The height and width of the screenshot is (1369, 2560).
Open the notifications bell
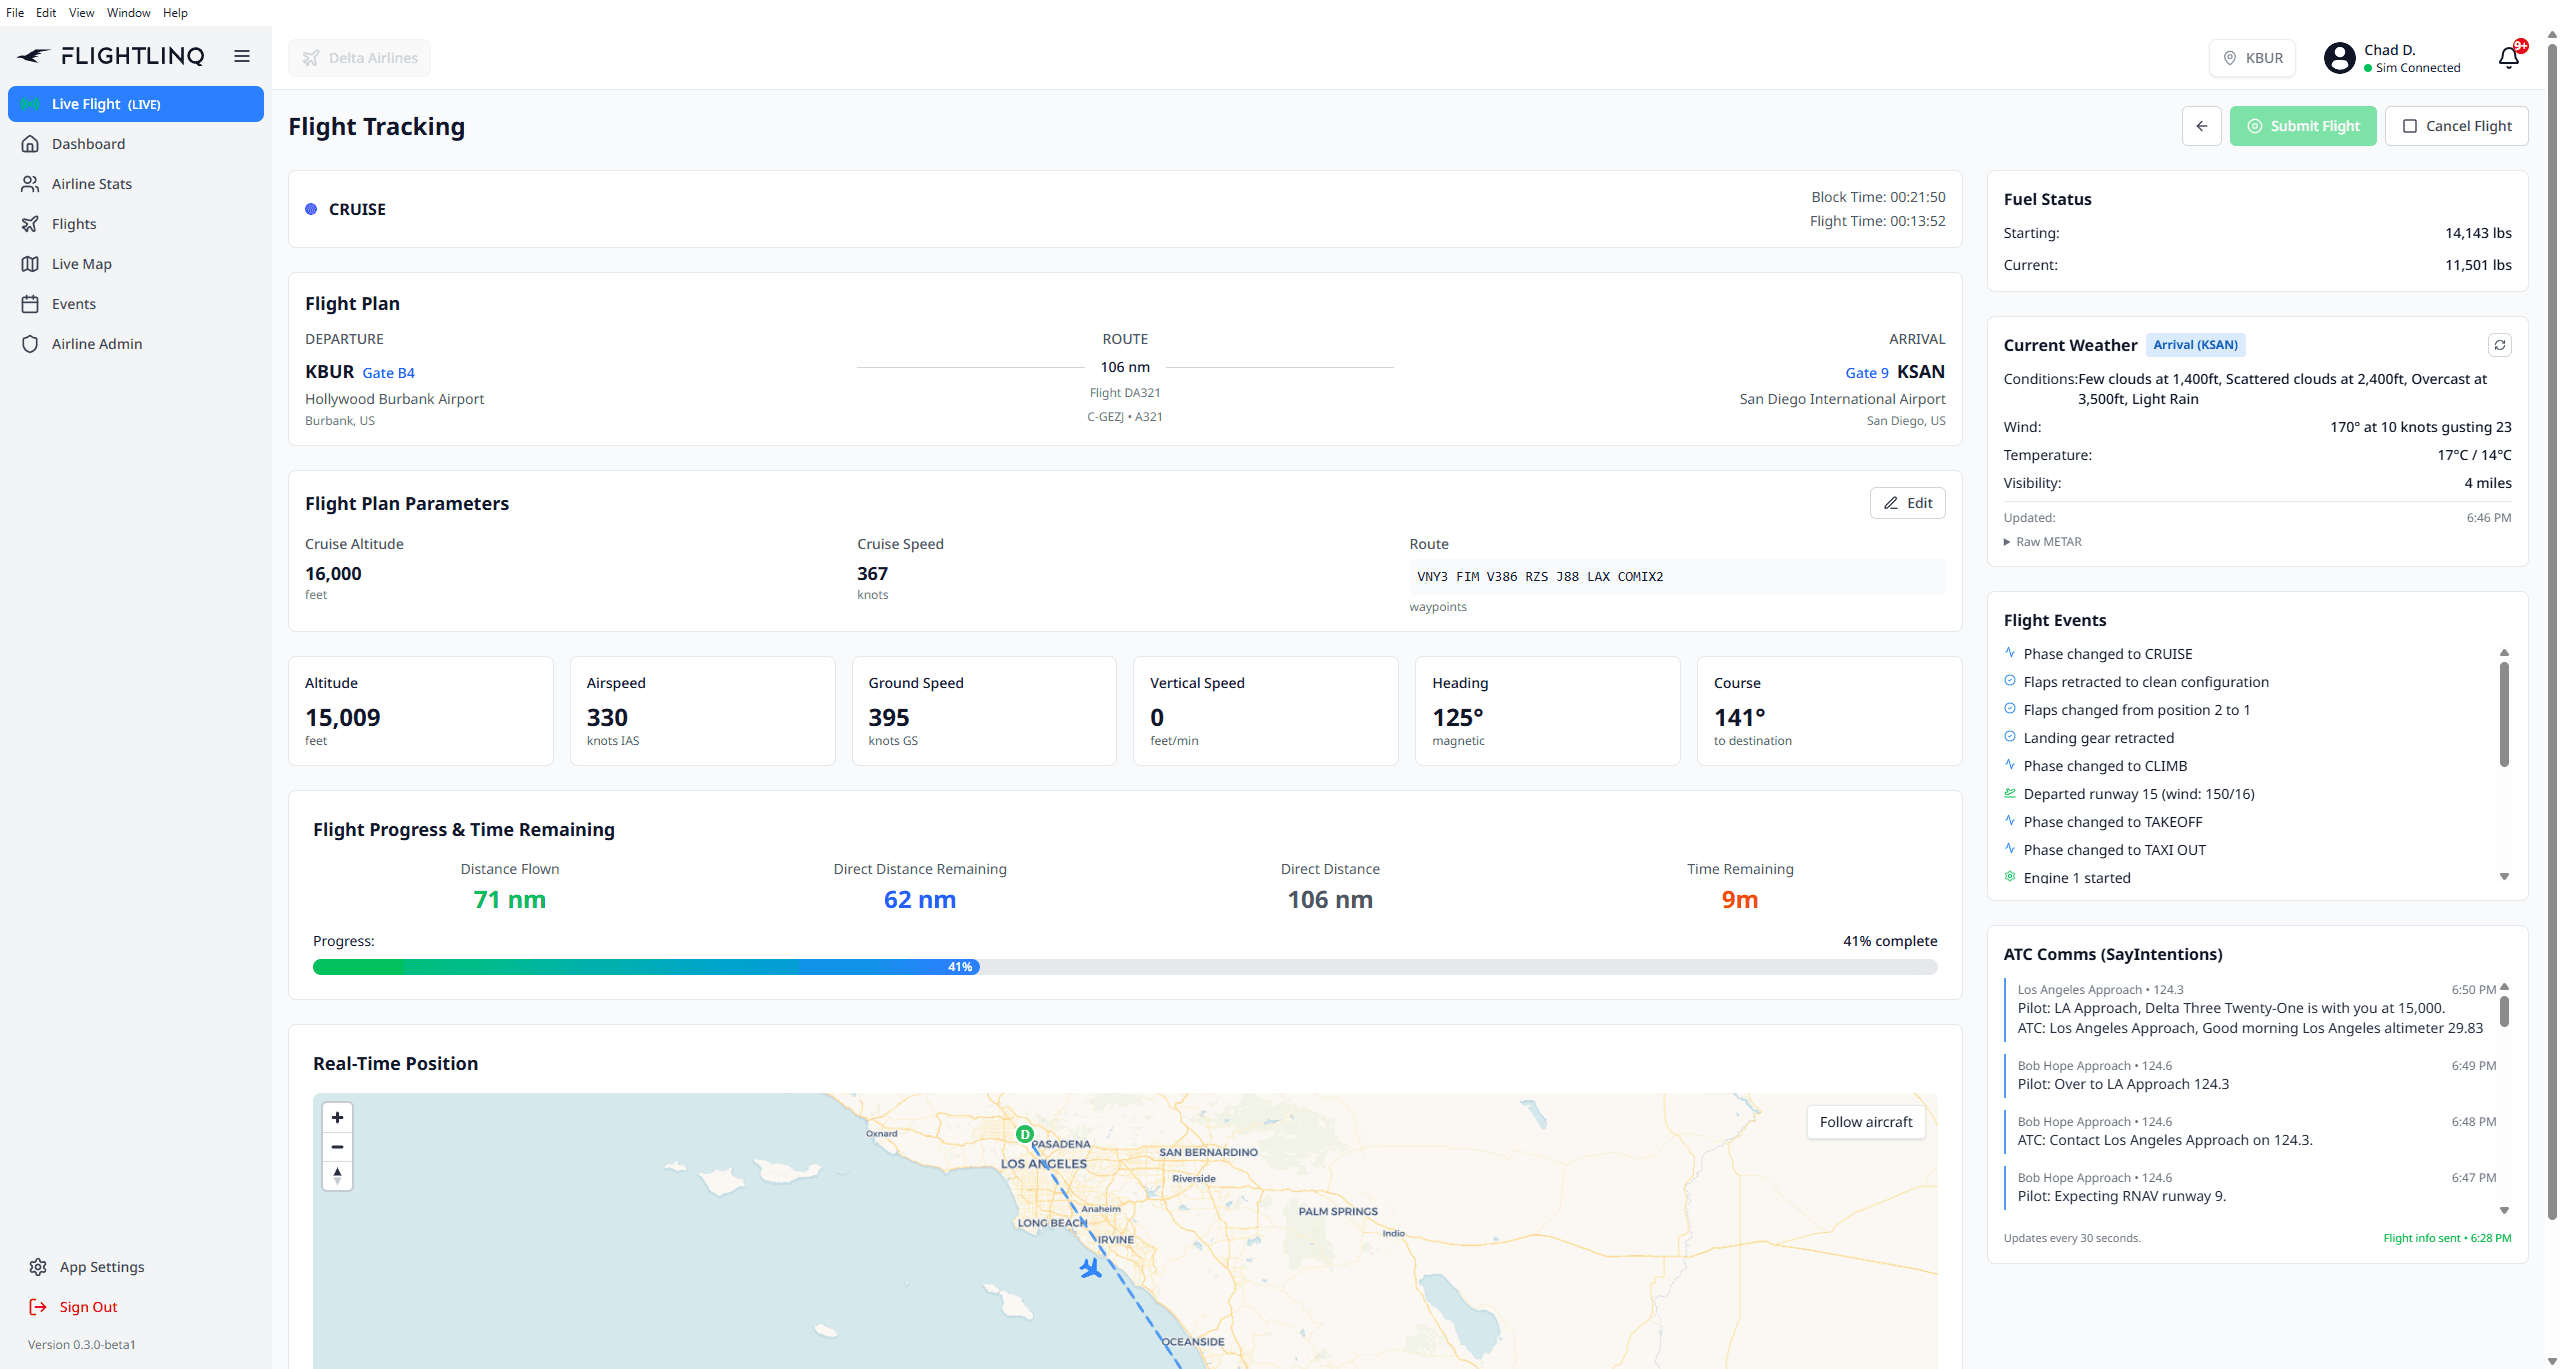pyautogui.click(x=2508, y=57)
